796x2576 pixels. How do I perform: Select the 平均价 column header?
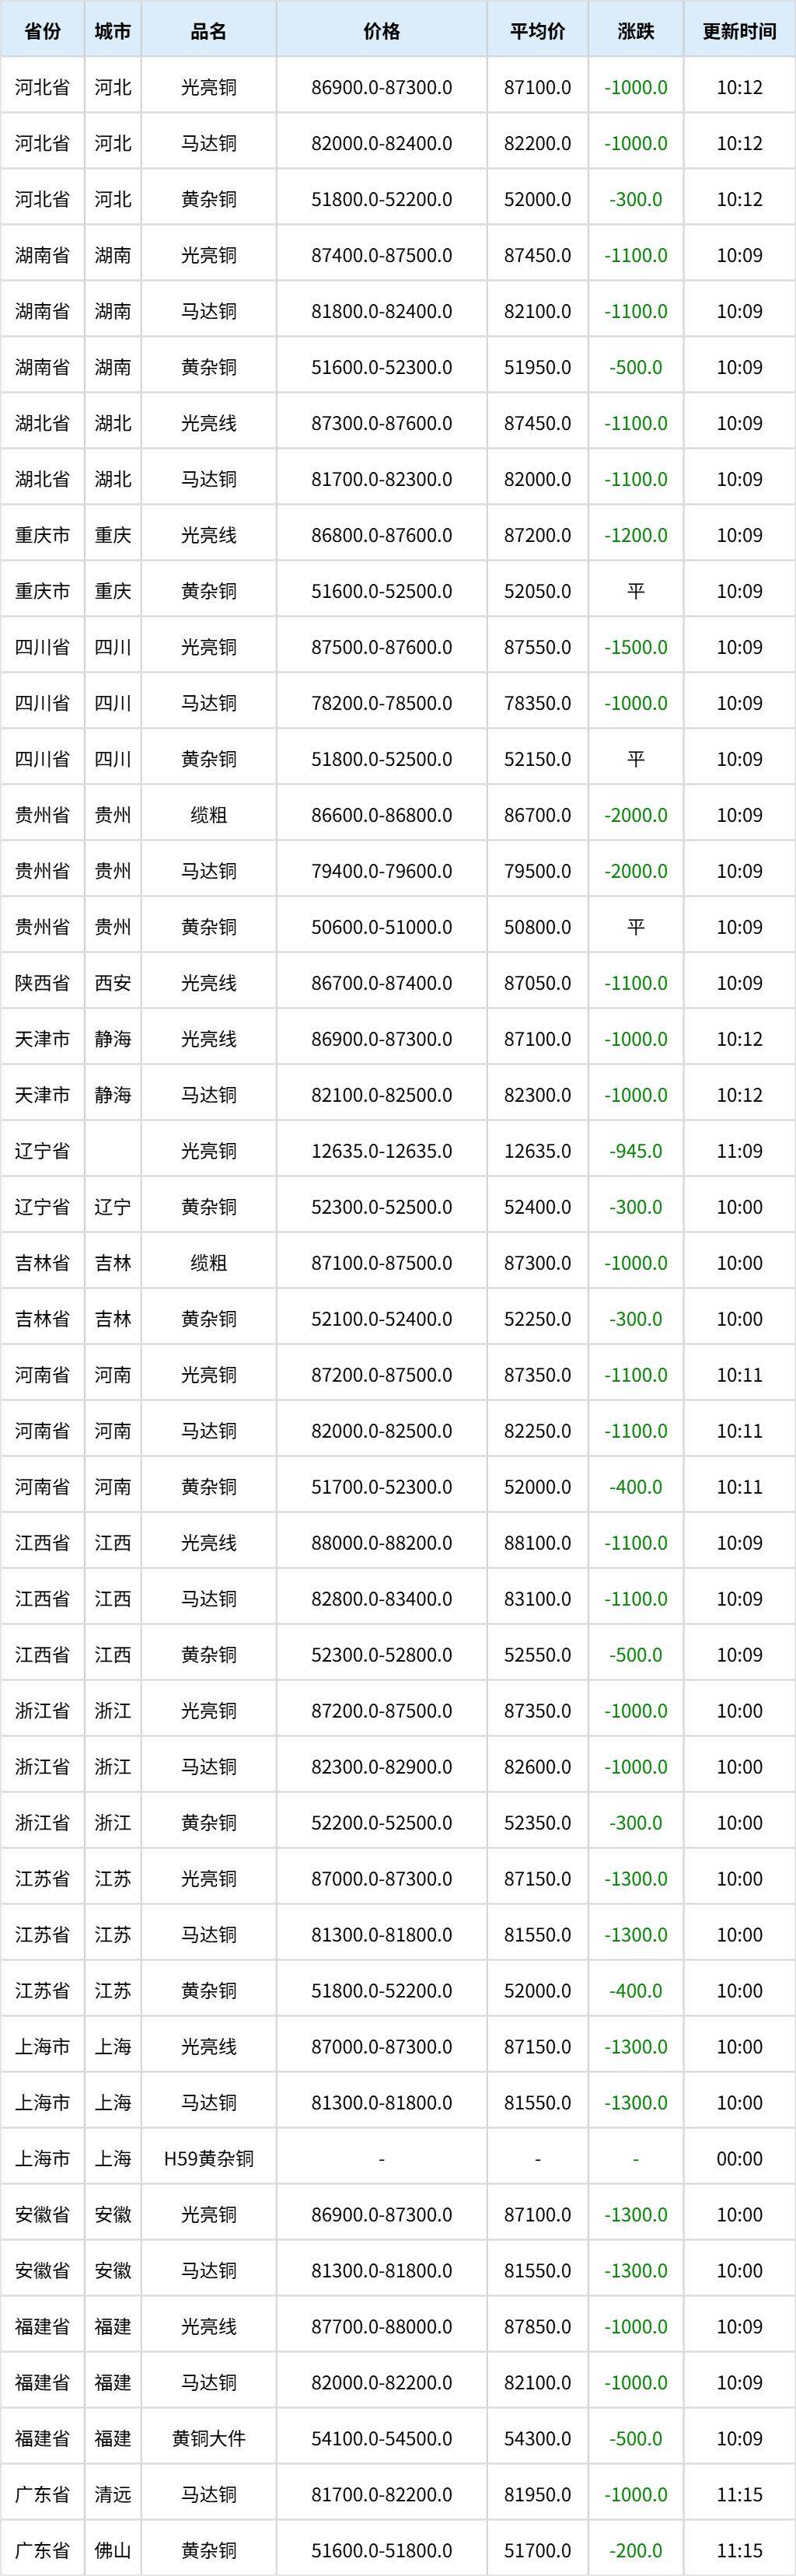(537, 31)
